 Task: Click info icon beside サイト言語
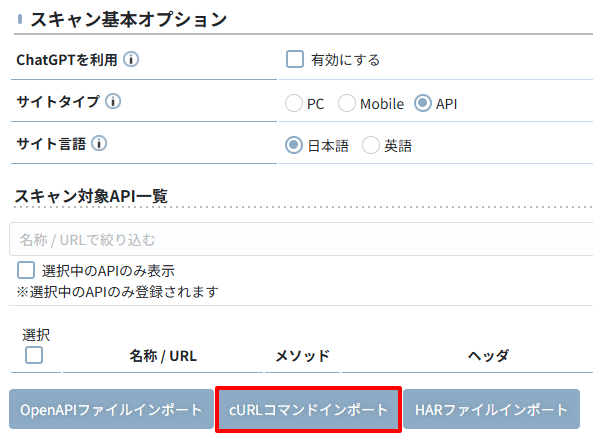point(99,143)
